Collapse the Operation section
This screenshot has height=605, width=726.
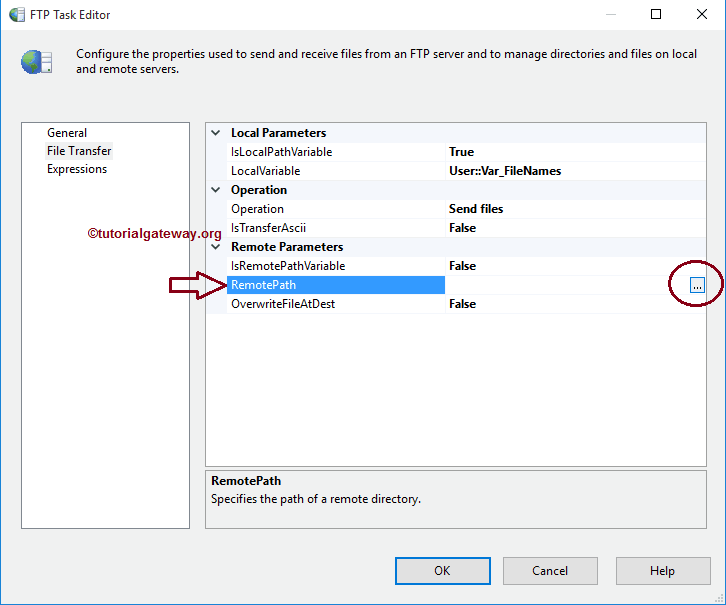click(216, 190)
